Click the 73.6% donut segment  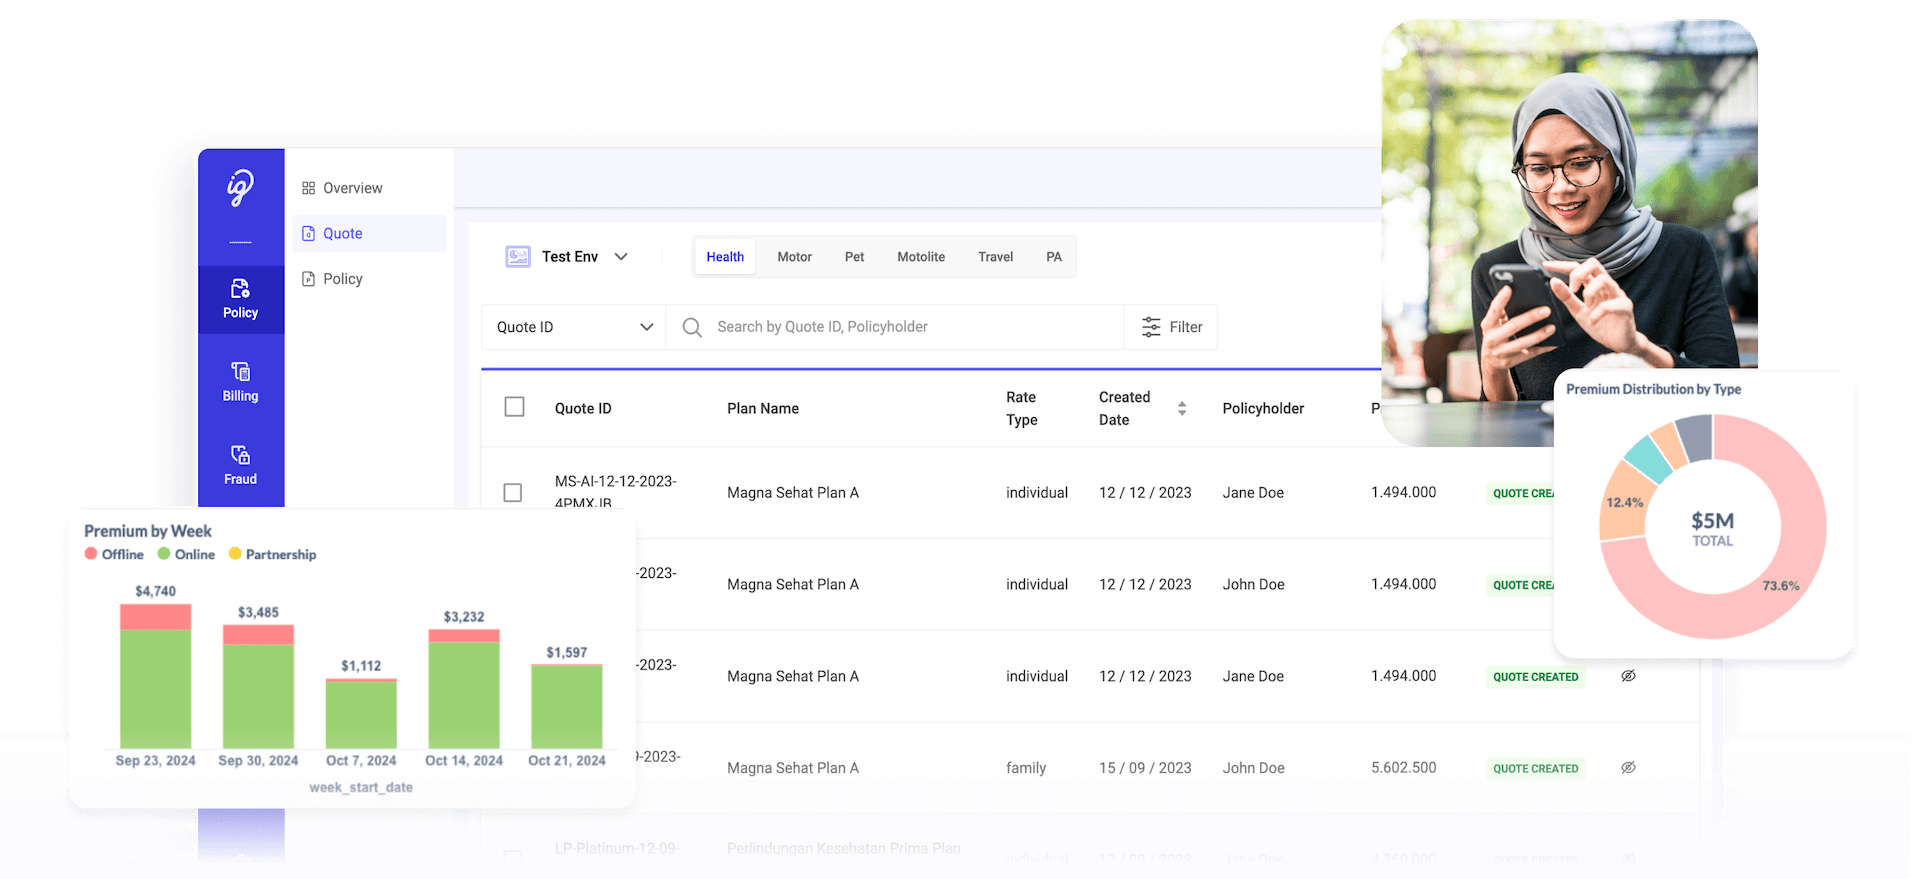click(x=1781, y=586)
